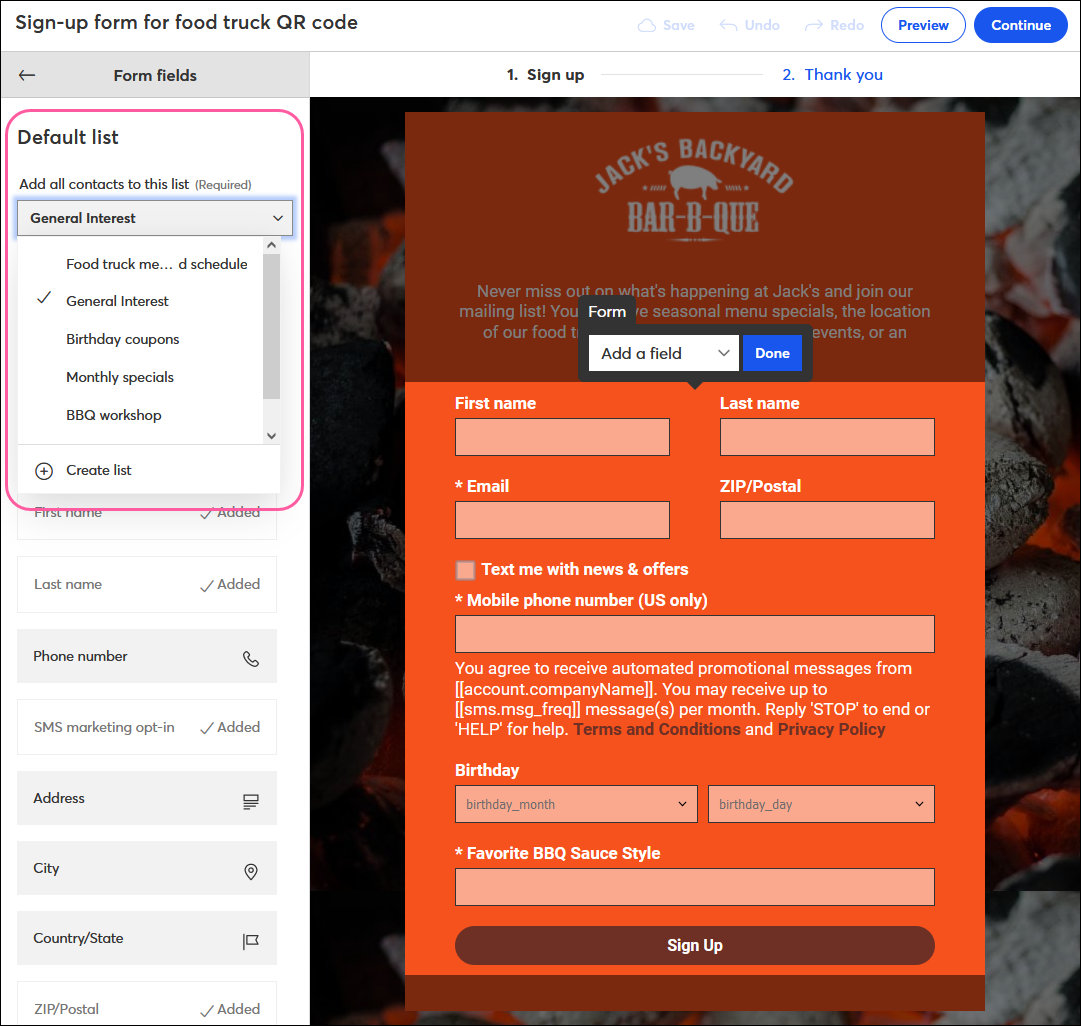Open the General Interest default list dropdown
The image size is (1081, 1026).
(x=155, y=218)
